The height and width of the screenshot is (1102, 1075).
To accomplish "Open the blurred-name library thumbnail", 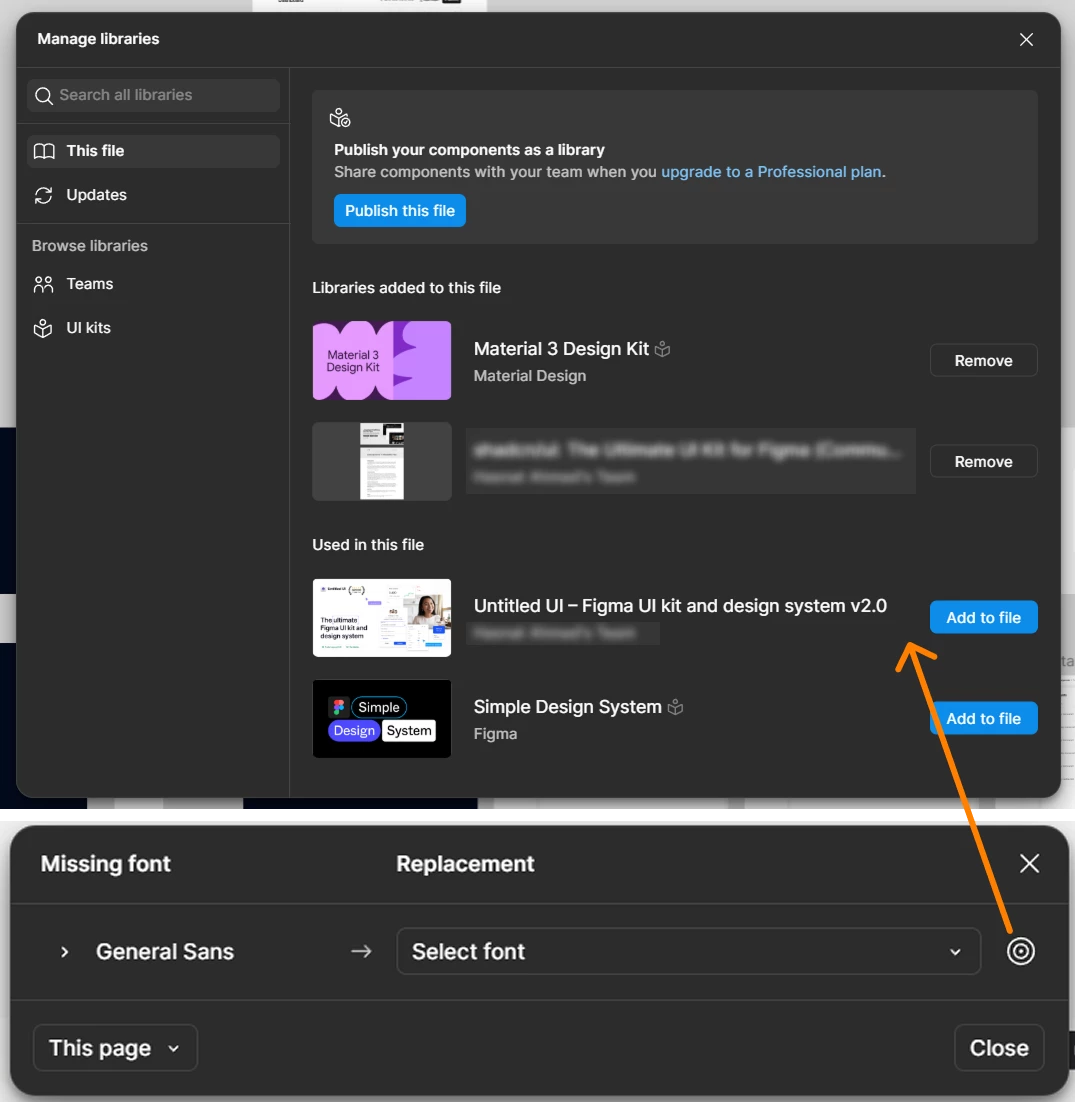I will (382, 461).
